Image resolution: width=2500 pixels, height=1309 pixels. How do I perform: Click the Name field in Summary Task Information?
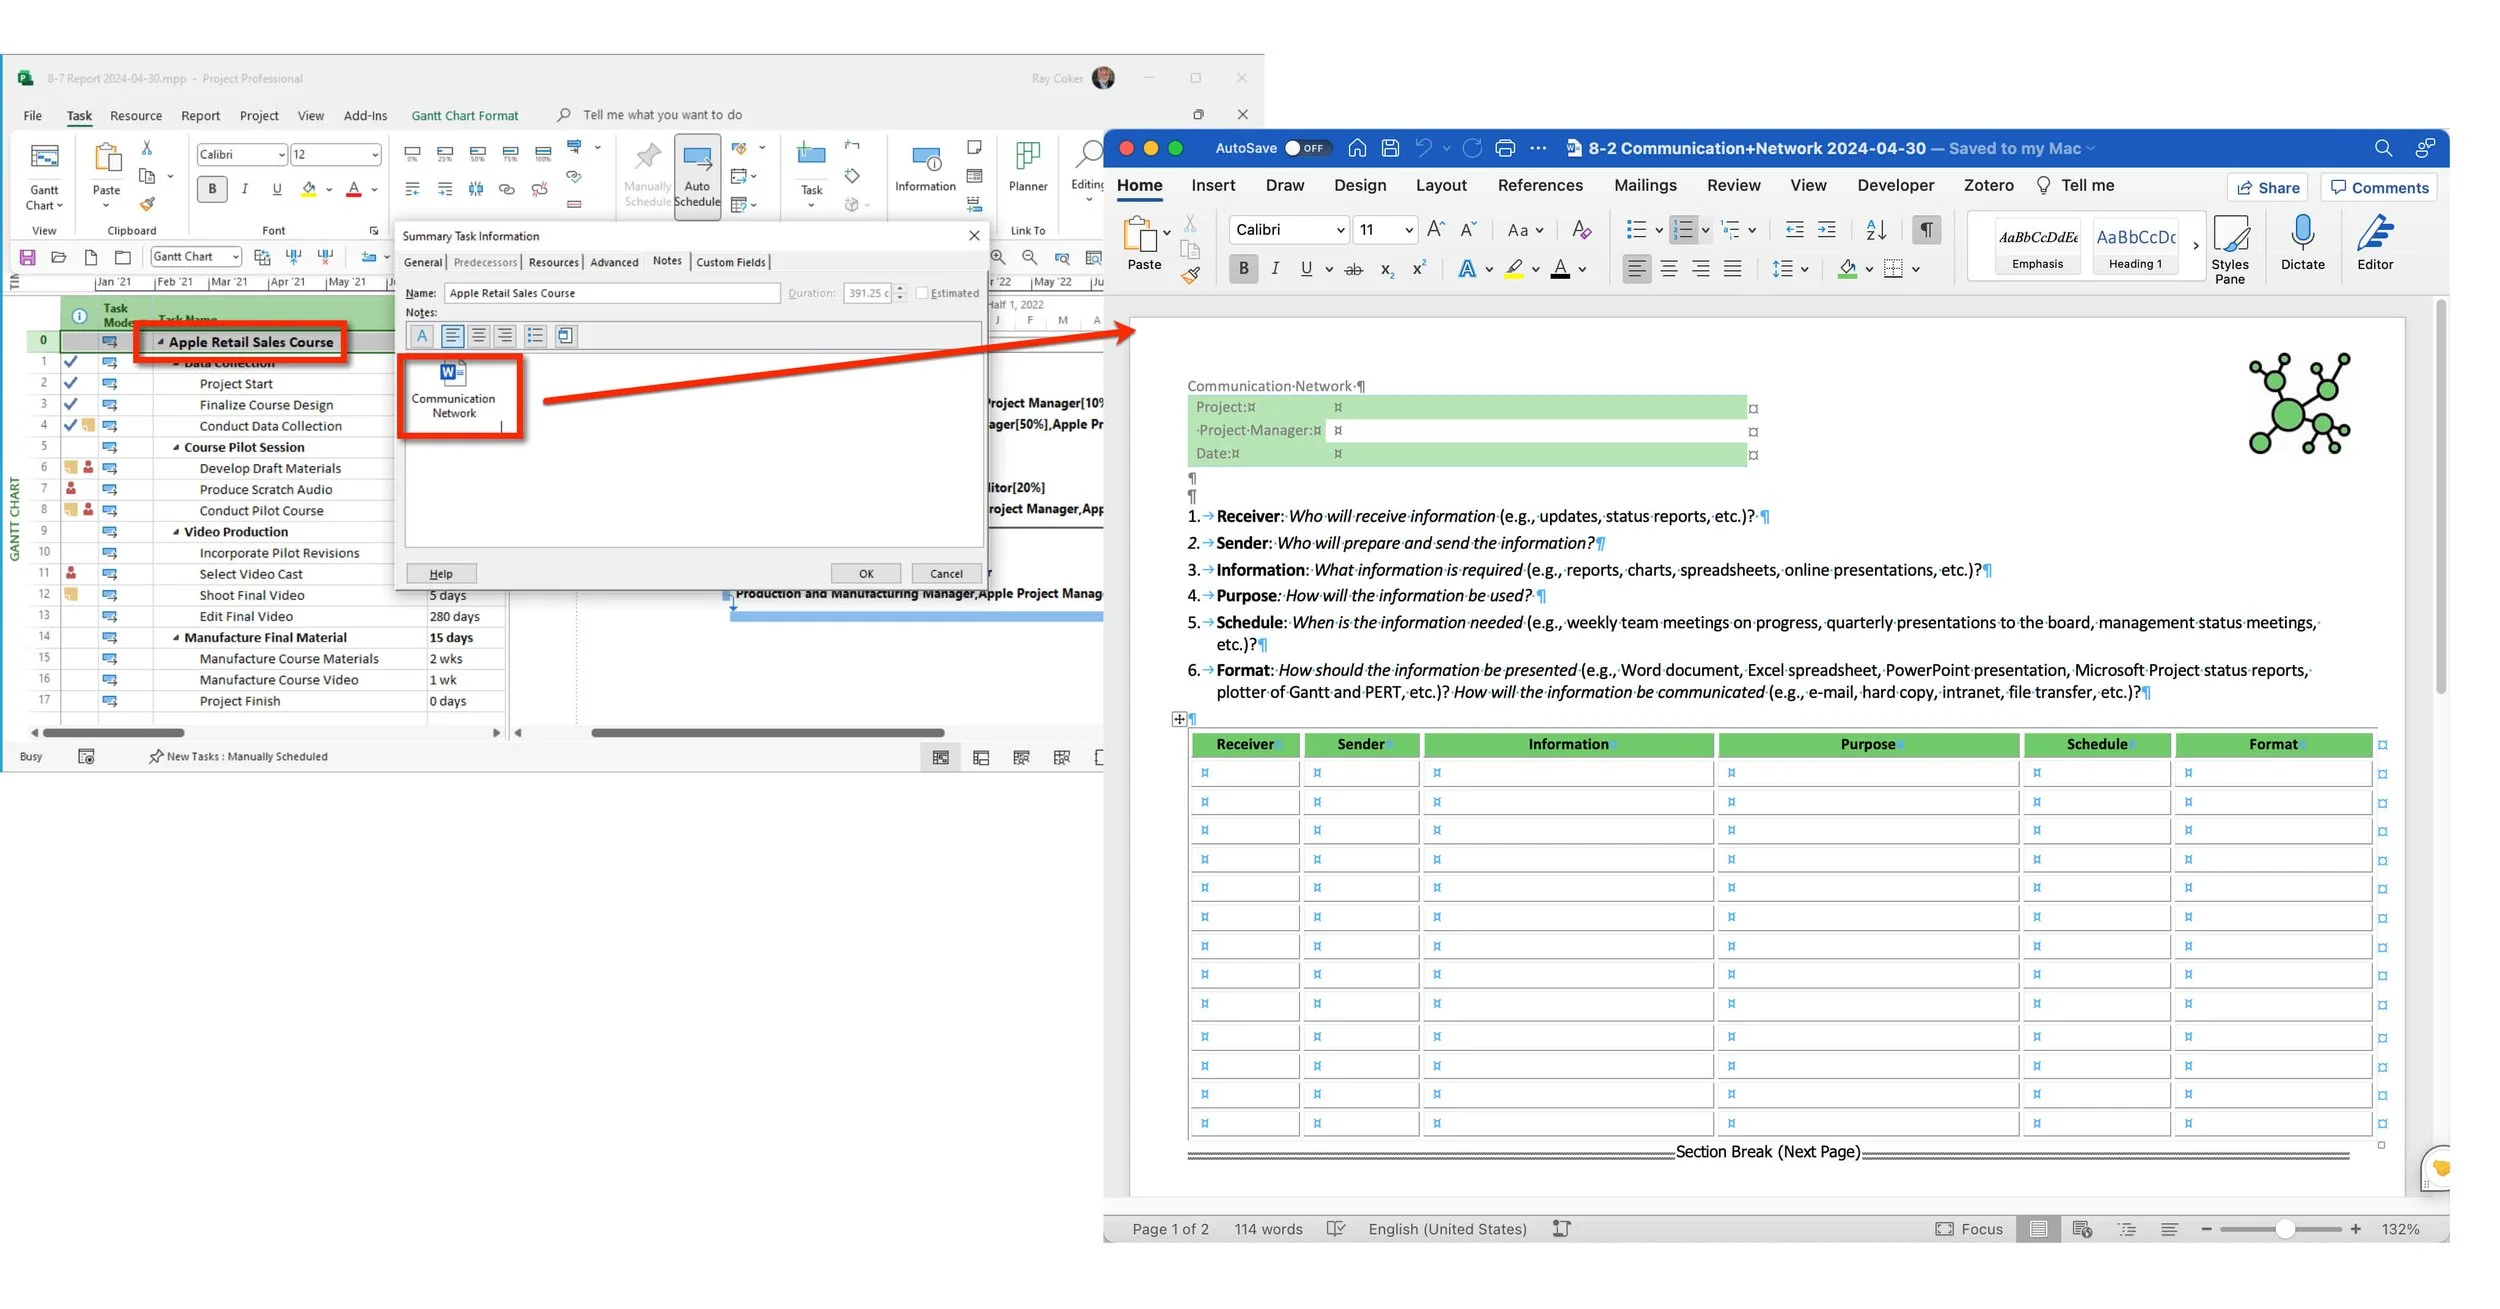611,293
